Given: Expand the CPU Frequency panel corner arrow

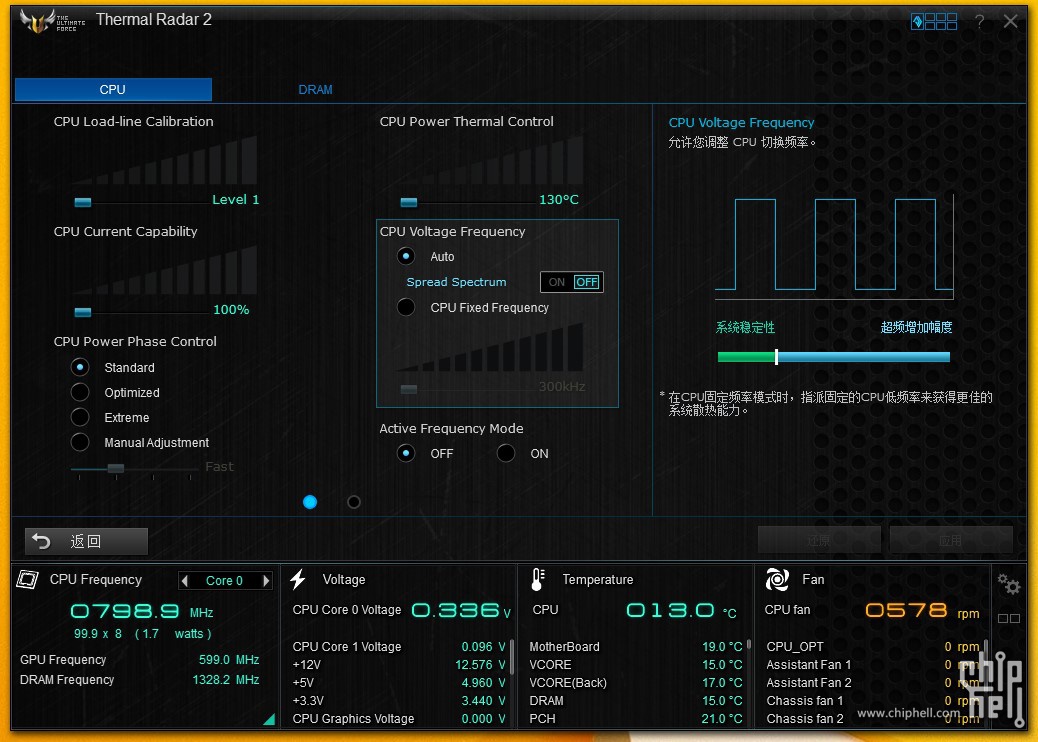Looking at the screenshot, I should point(269,719).
